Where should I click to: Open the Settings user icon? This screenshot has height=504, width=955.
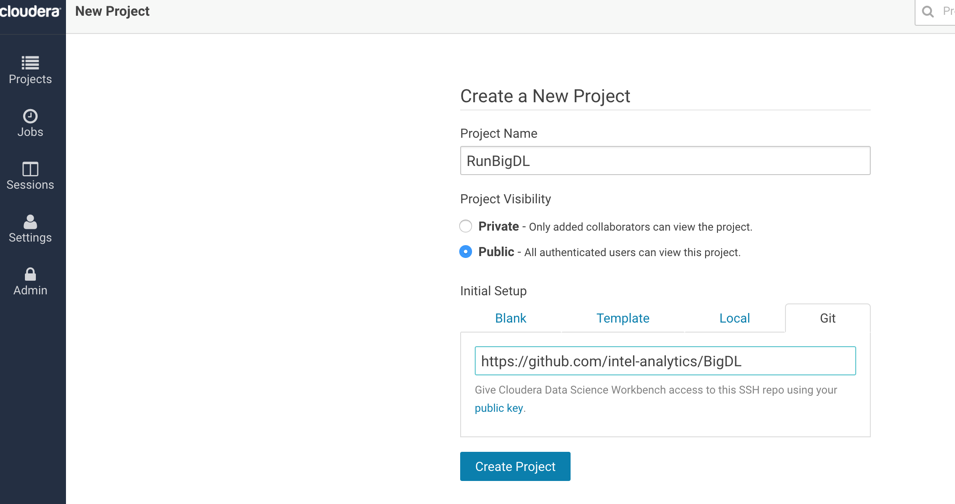point(30,222)
